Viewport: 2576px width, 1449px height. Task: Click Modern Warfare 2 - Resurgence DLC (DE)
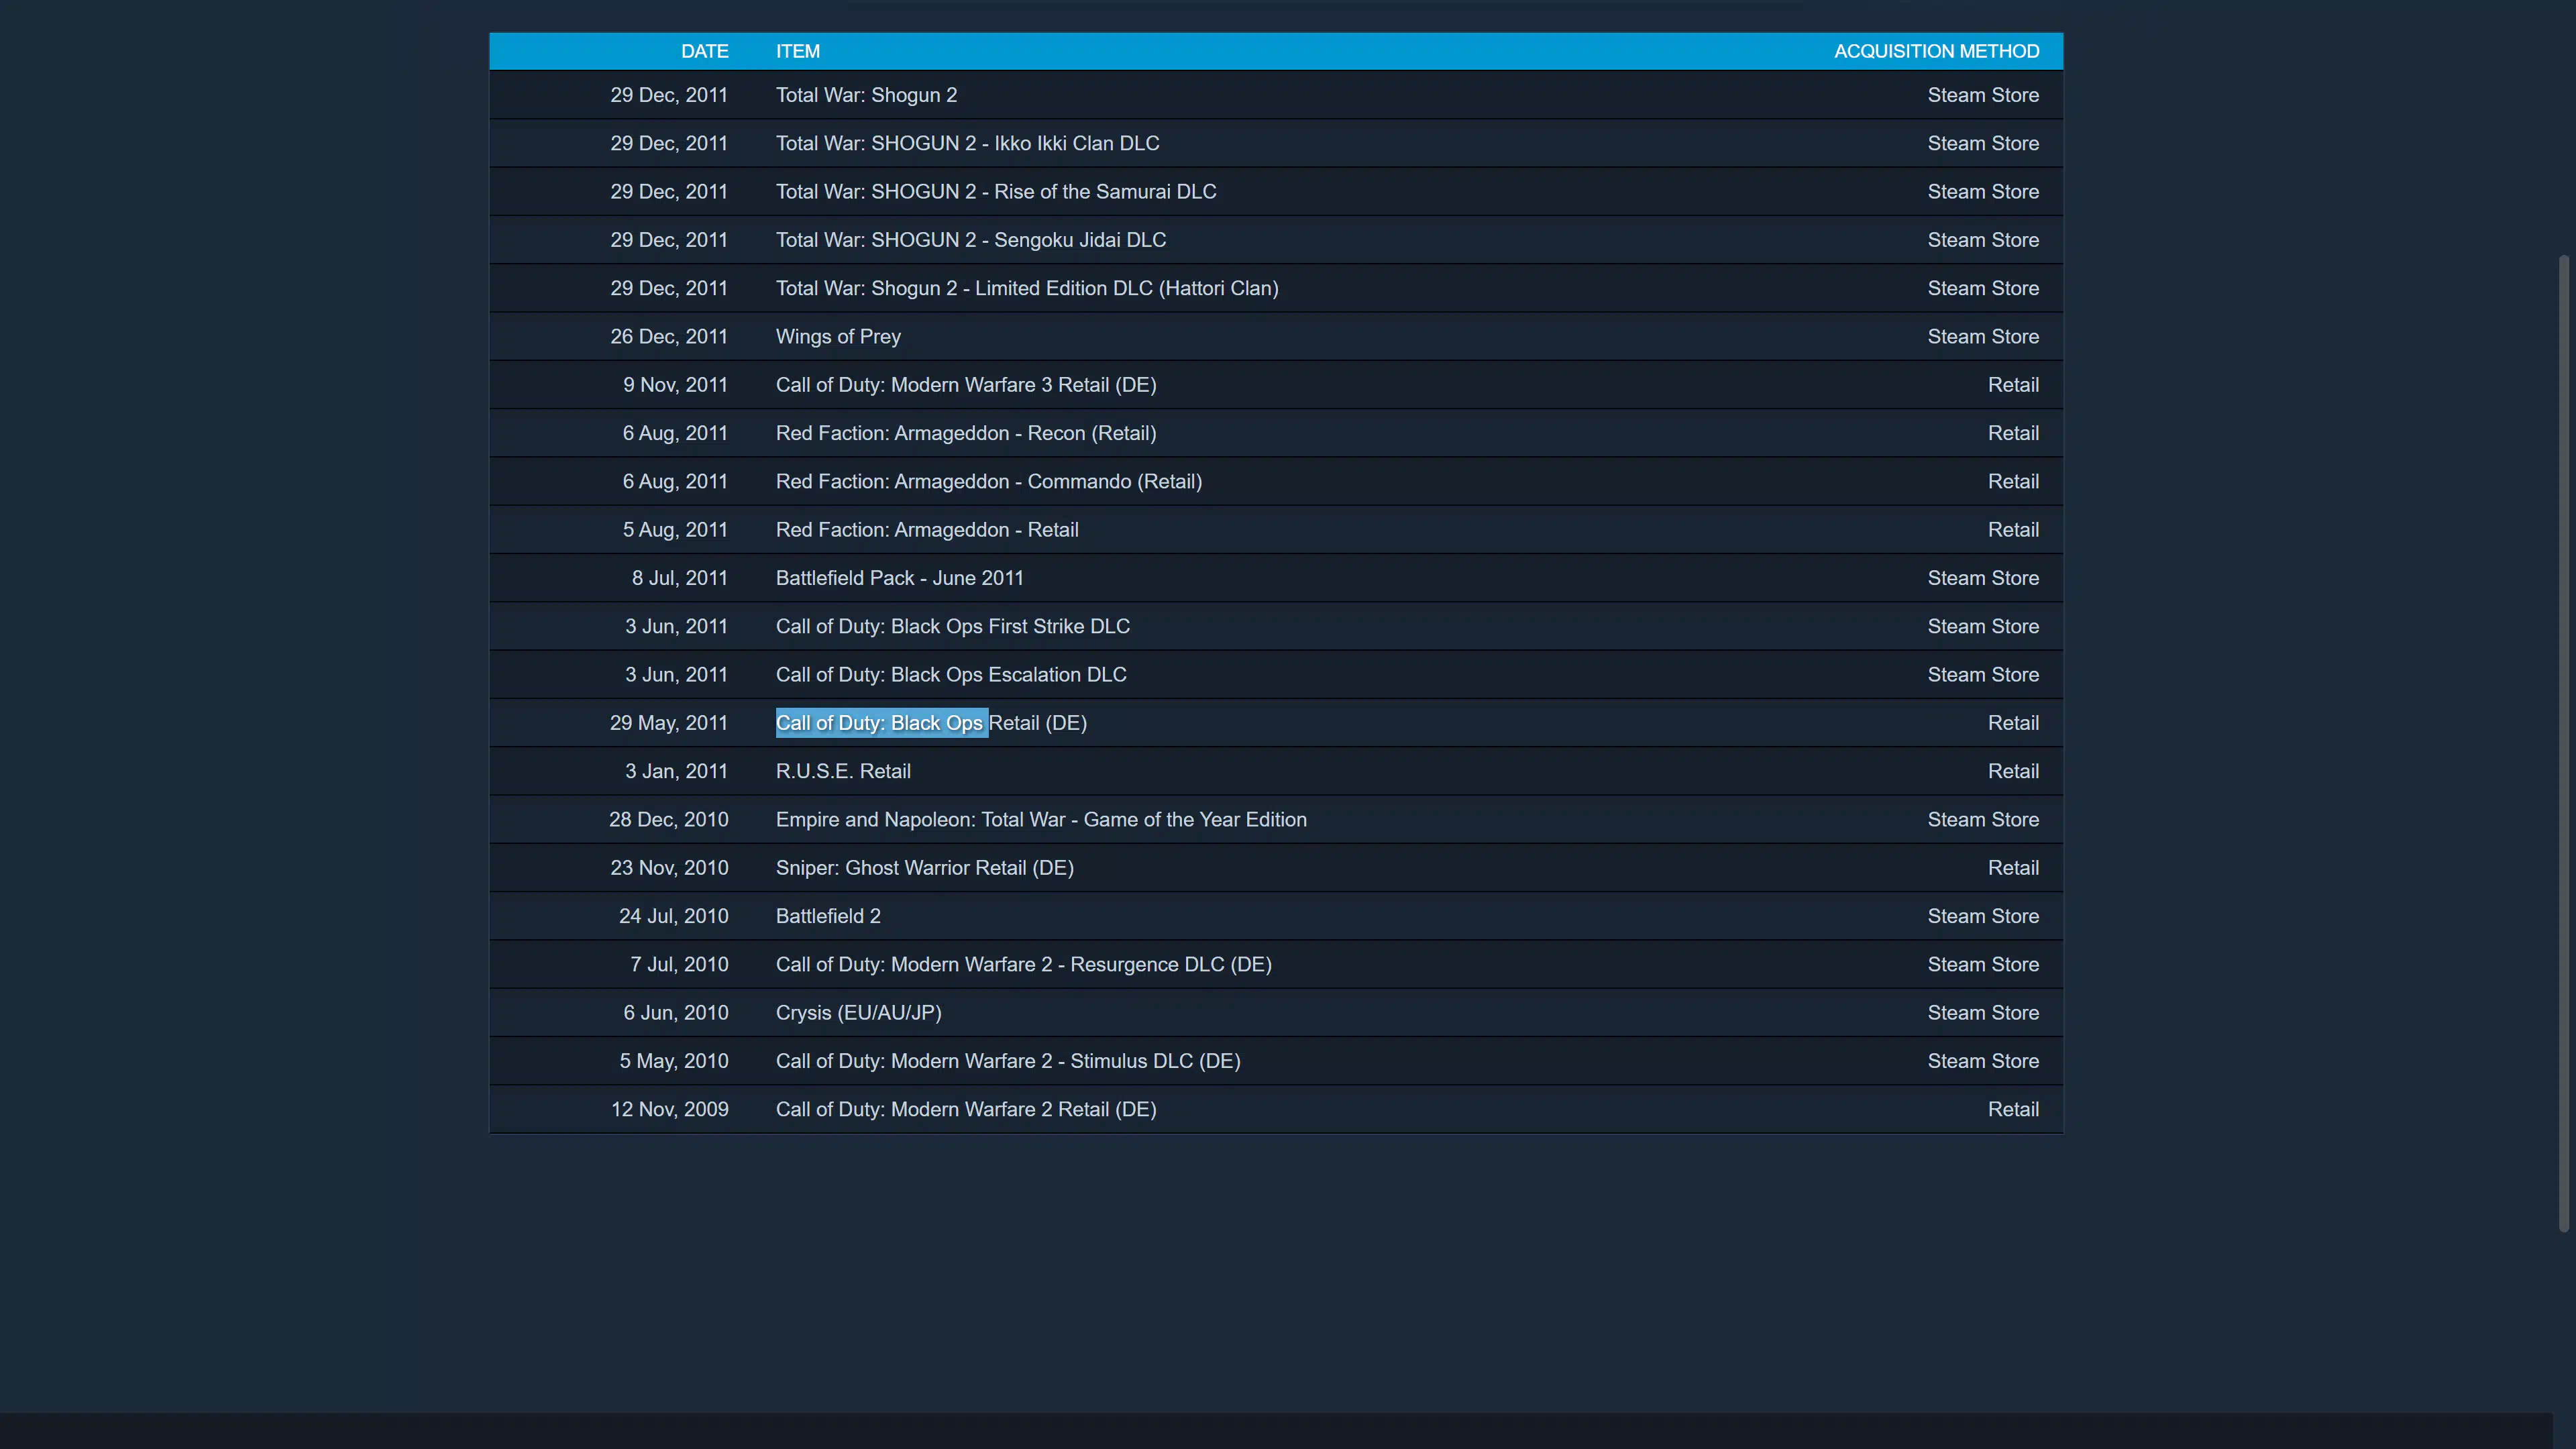click(1024, 965)
